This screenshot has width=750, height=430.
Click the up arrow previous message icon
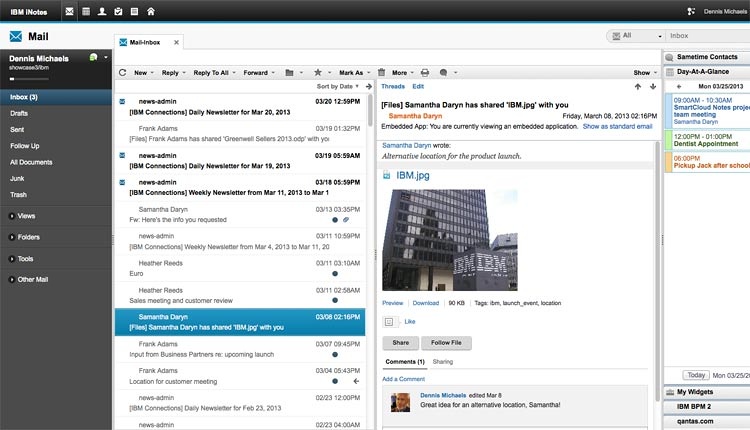pyautogui.click(x=638, y=87)
